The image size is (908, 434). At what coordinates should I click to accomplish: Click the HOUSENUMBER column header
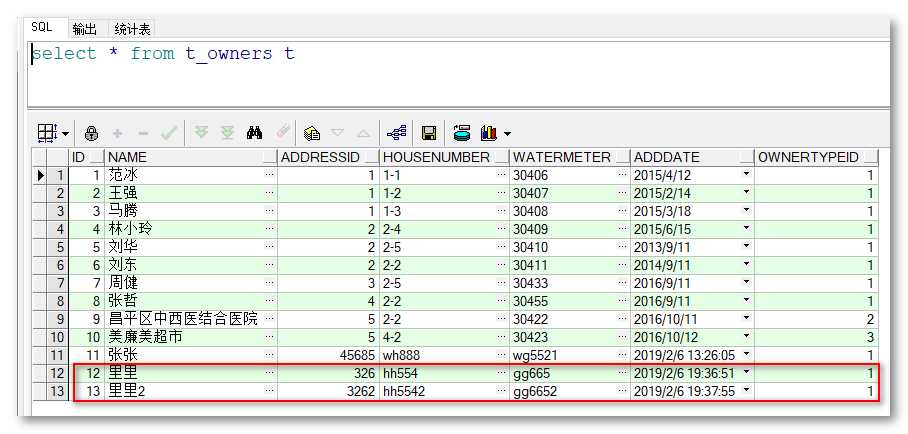[x=444, y=157]
